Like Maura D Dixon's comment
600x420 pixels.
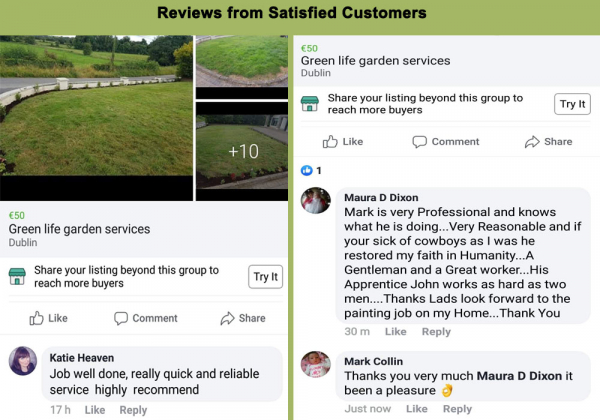[396, 331]
